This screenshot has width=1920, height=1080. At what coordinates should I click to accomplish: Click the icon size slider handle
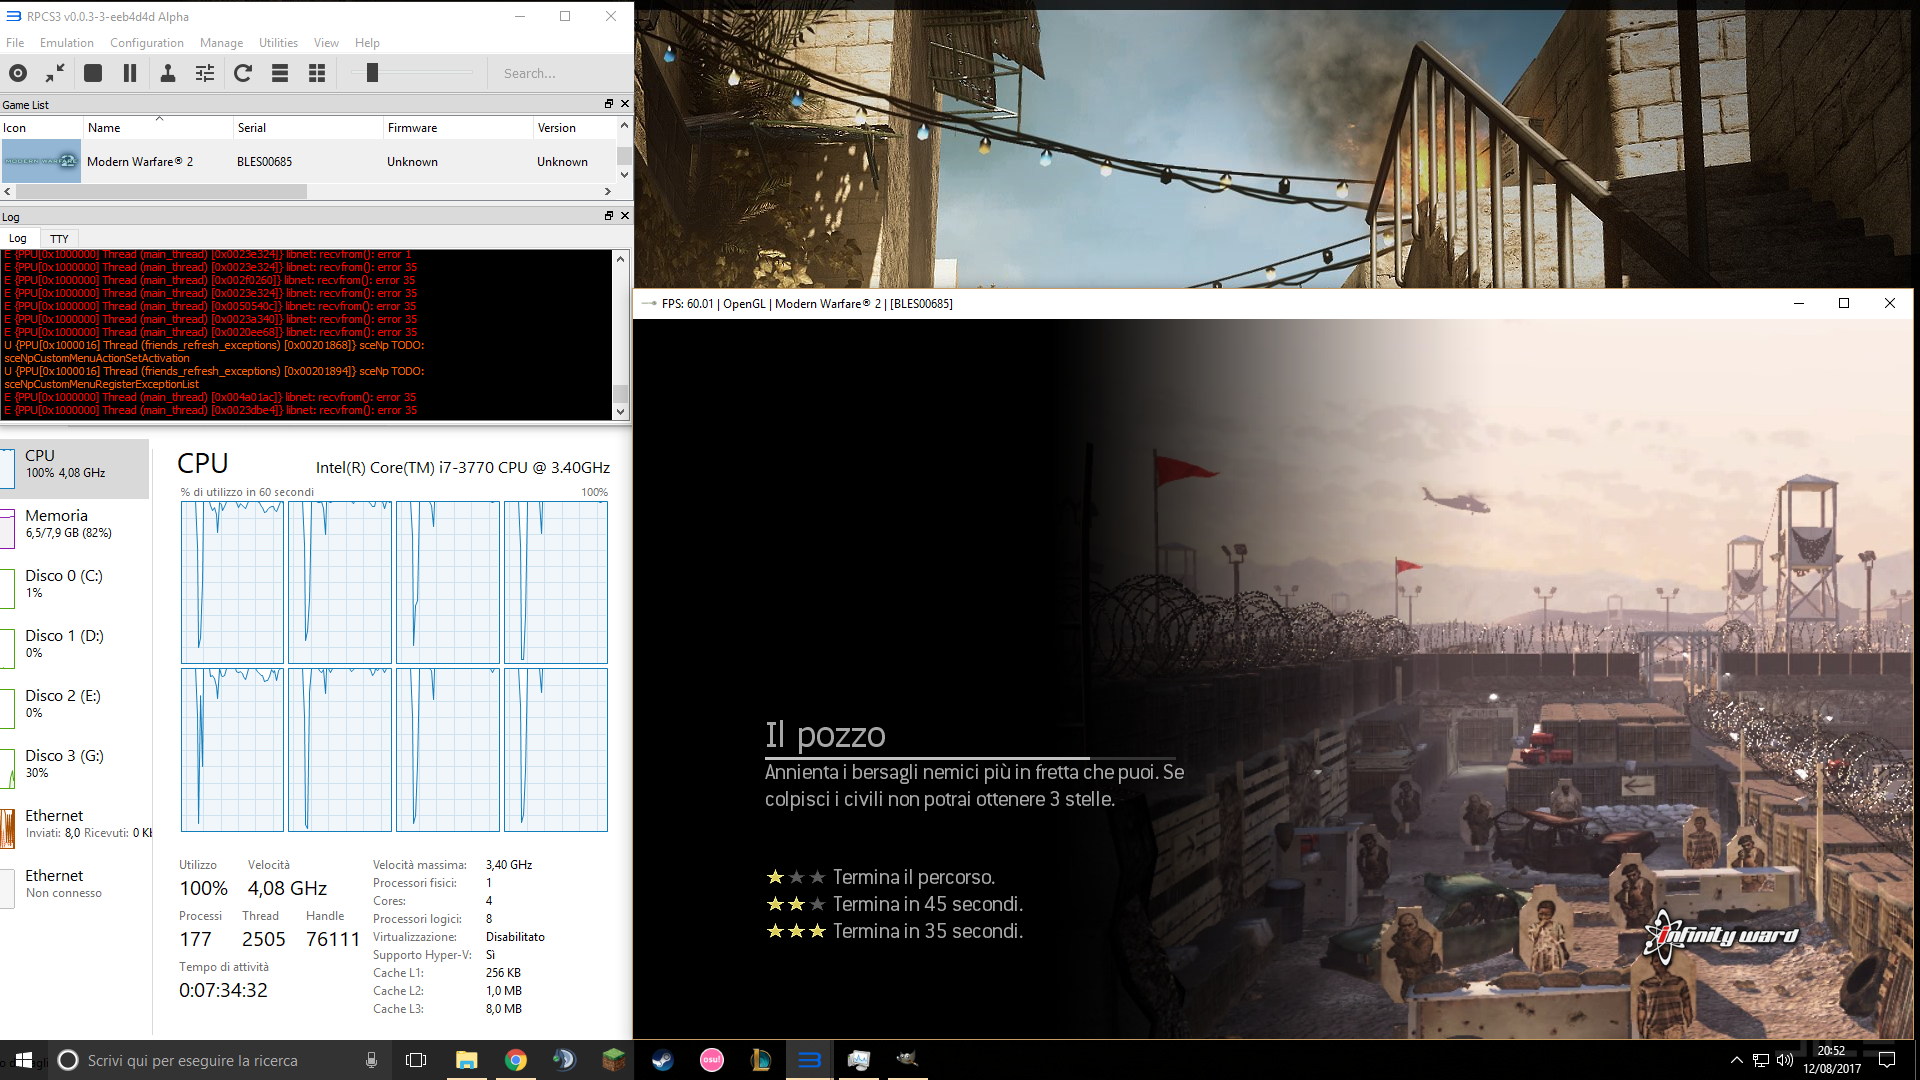[372, 73]
